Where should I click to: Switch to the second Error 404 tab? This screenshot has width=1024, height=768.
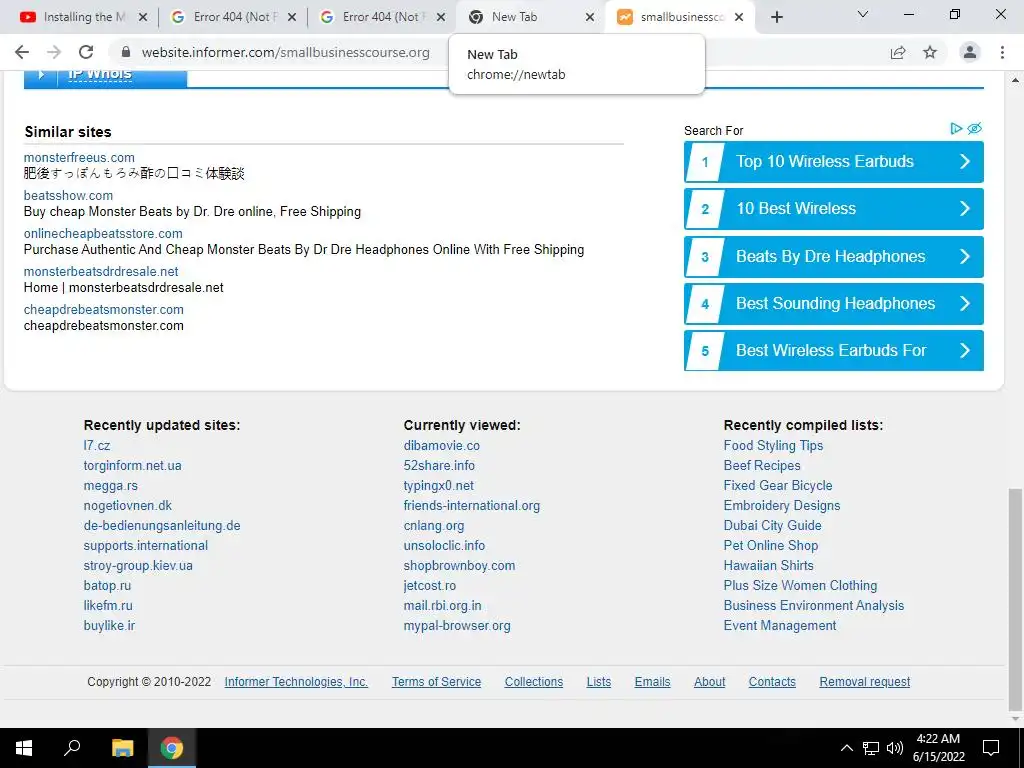tap(382, 18)
